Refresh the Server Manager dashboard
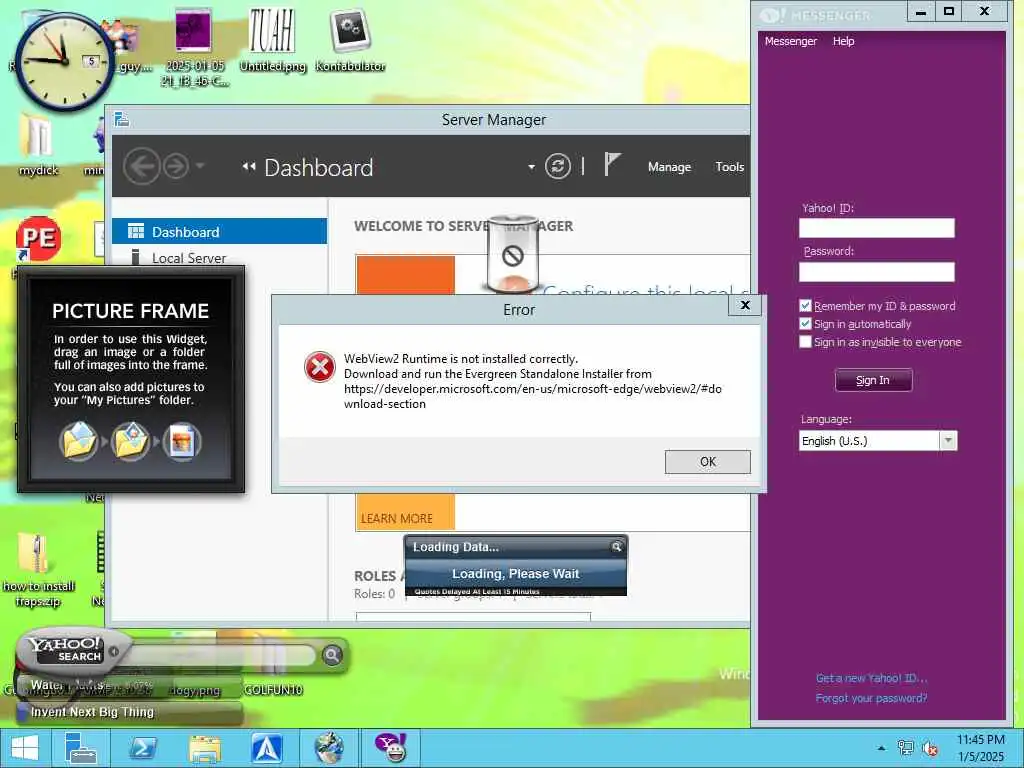1024x768 pixels. (x=558, y=166)
